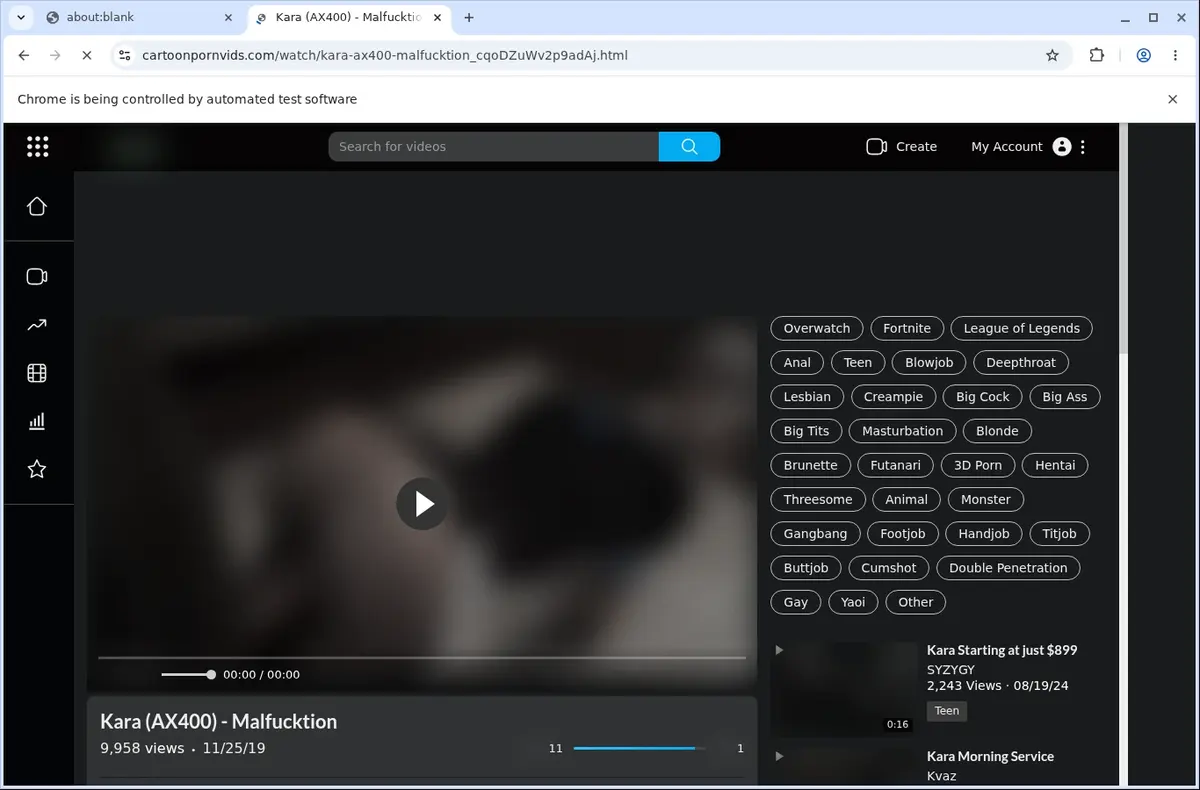The height and width of the screenshot is (790, 1200).
Task: Open the bar chart sidebar icon
Action: (37, 421)
